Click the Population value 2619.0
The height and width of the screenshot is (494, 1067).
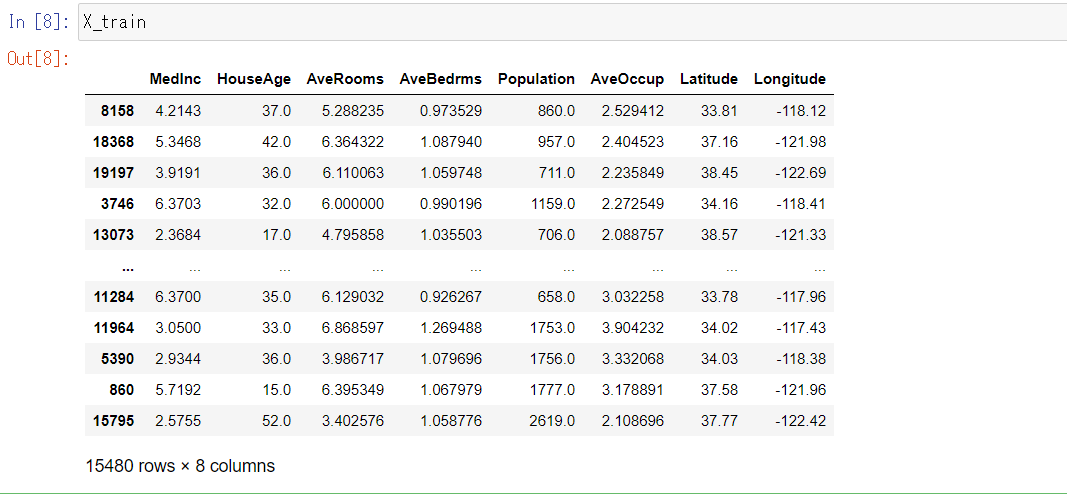coord(552,421)
